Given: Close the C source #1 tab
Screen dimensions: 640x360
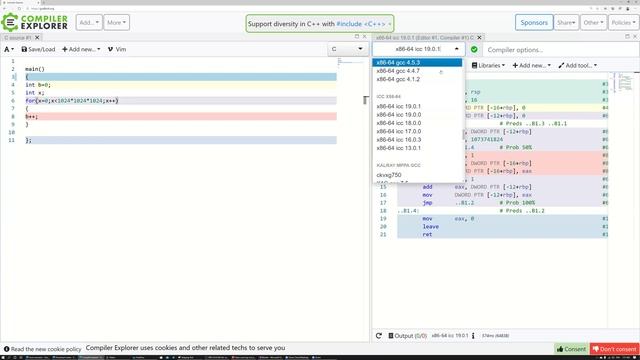Looking at the screenshot, I should pos(37,38).
